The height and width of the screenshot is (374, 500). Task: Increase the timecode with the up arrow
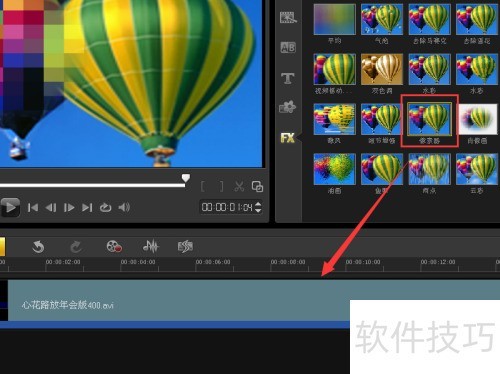tap(258, 204)
